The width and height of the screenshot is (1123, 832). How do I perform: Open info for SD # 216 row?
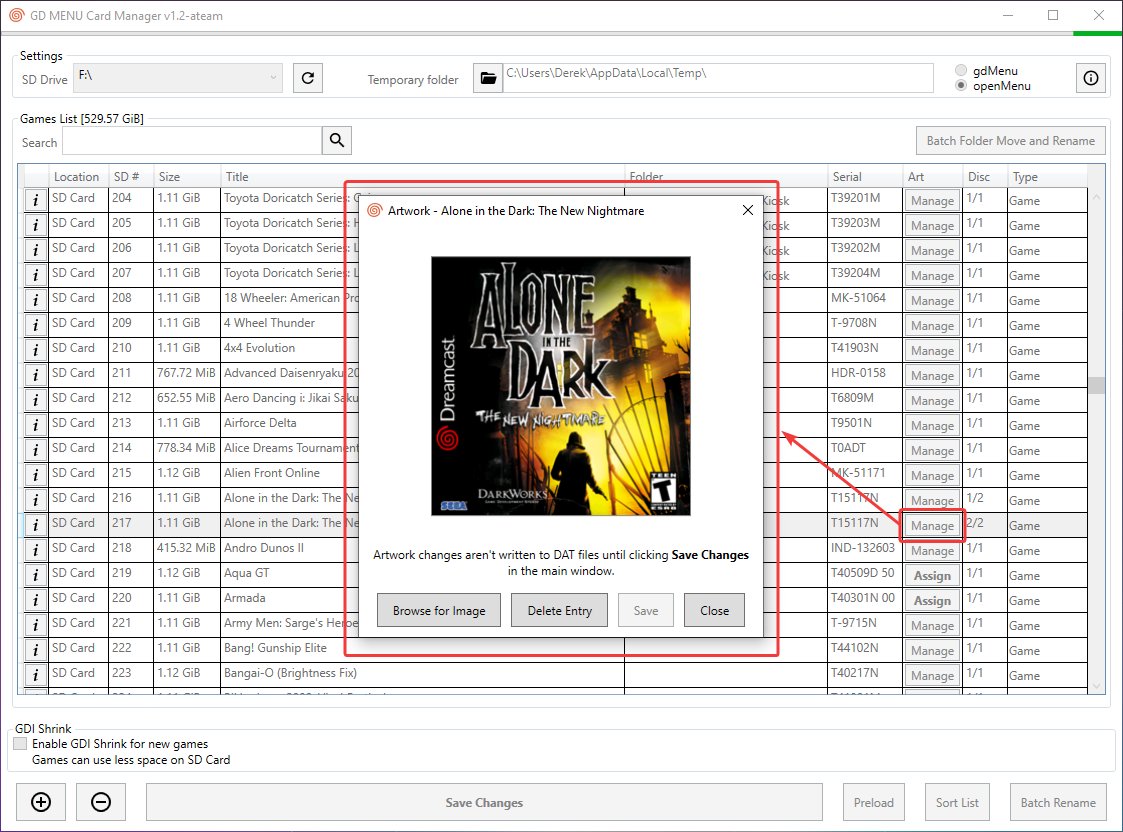click(x=36, y=500)
